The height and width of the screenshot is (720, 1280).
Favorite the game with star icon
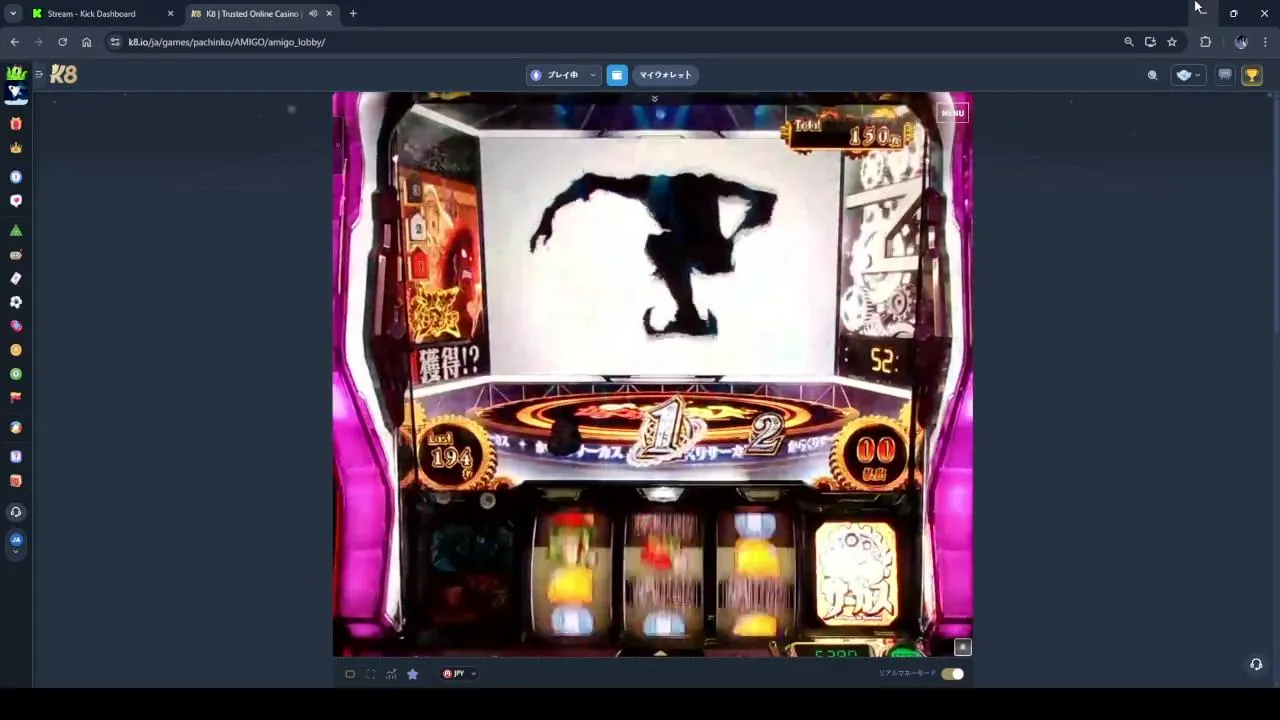tap(412, 674)
